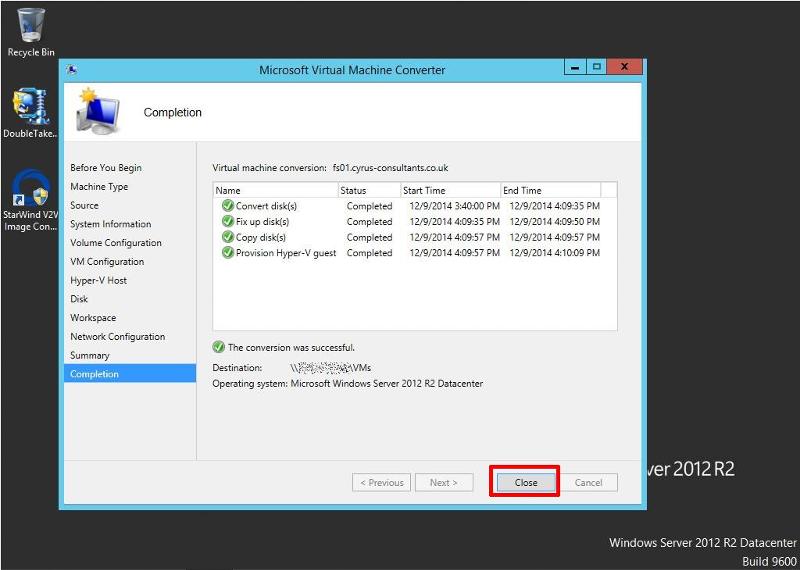Go to Machine Type step

tap(99, 187)
